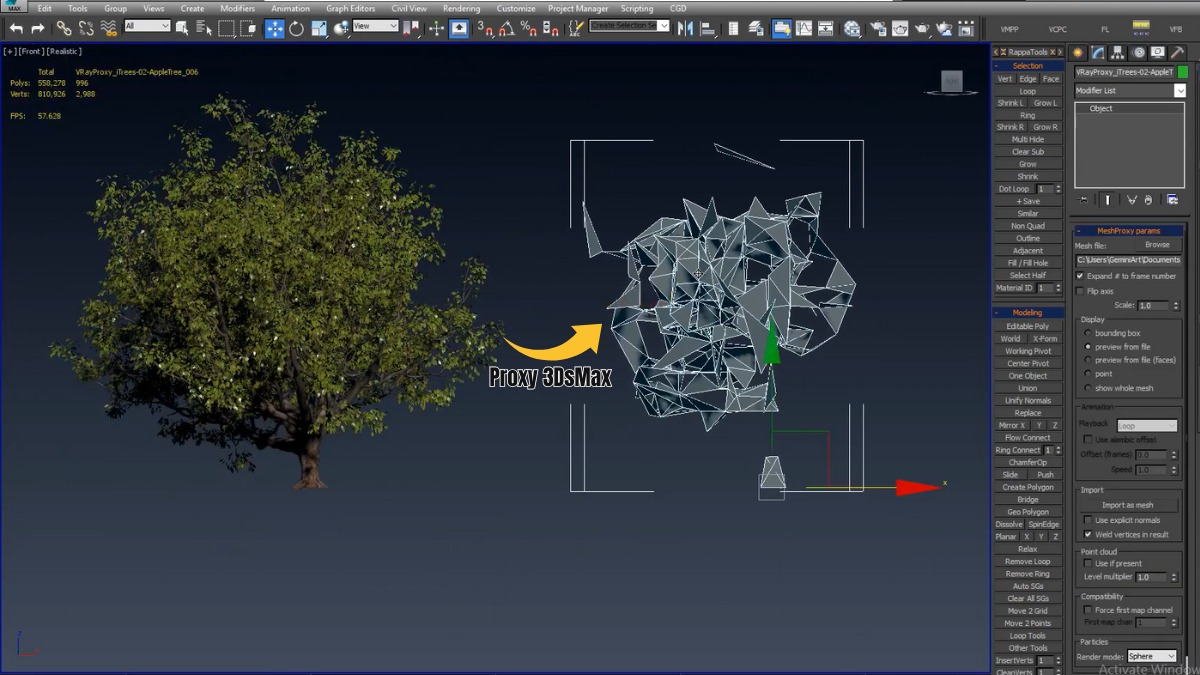Open the Edit menu
The height and width of the screenshot is (675, 1200).
(45, 8)
